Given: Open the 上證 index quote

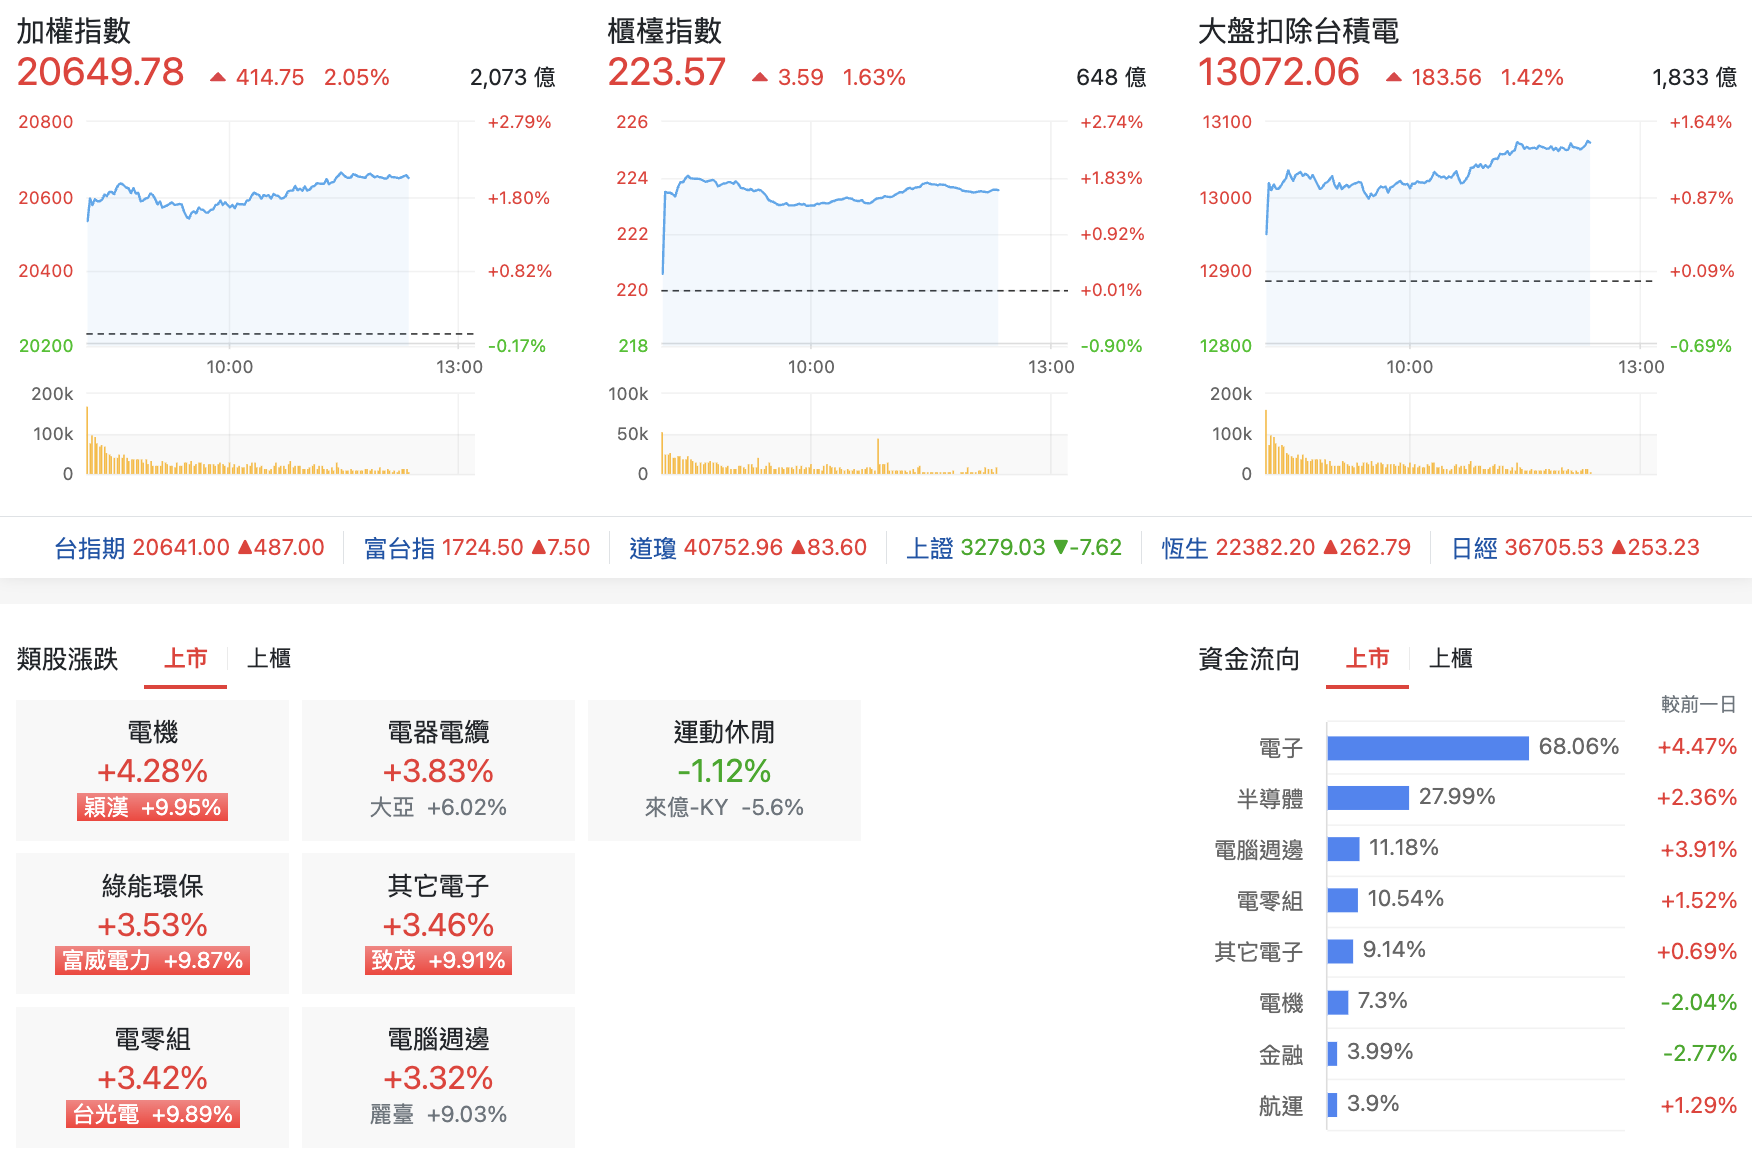Looking at the screenshot, I should 1014,548.
